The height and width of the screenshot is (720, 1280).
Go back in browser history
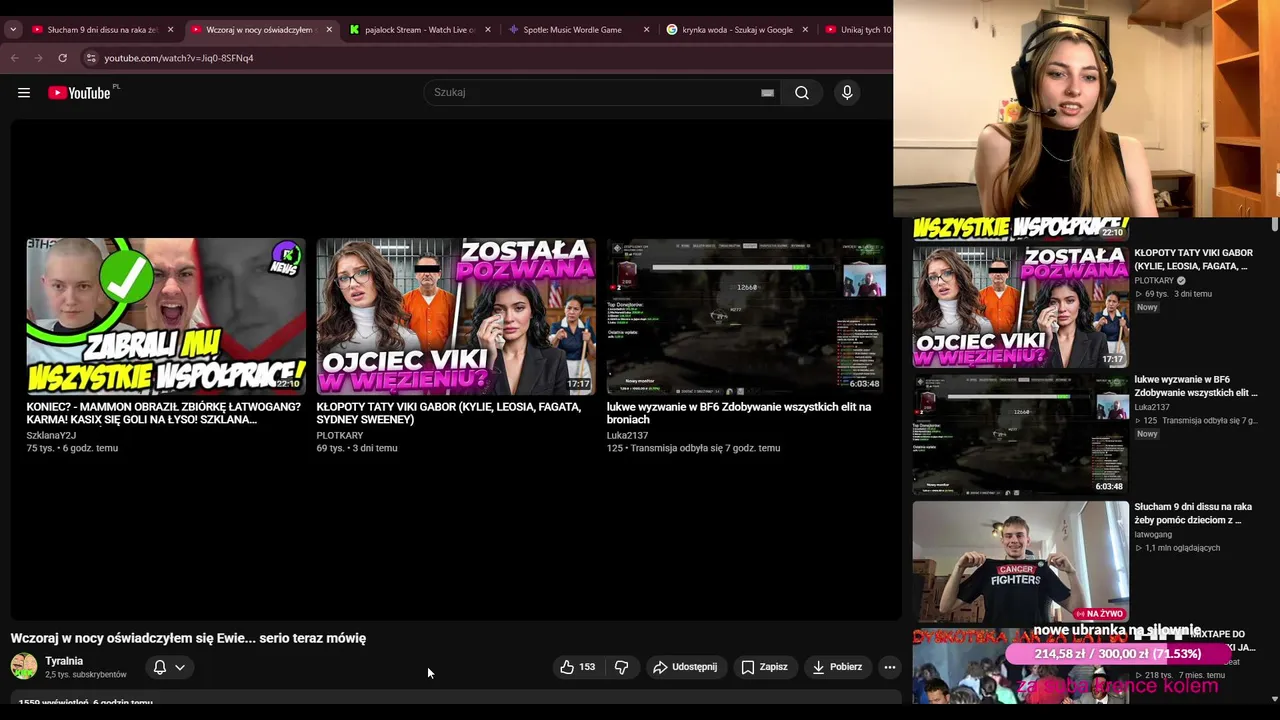[x=15, y=58]
